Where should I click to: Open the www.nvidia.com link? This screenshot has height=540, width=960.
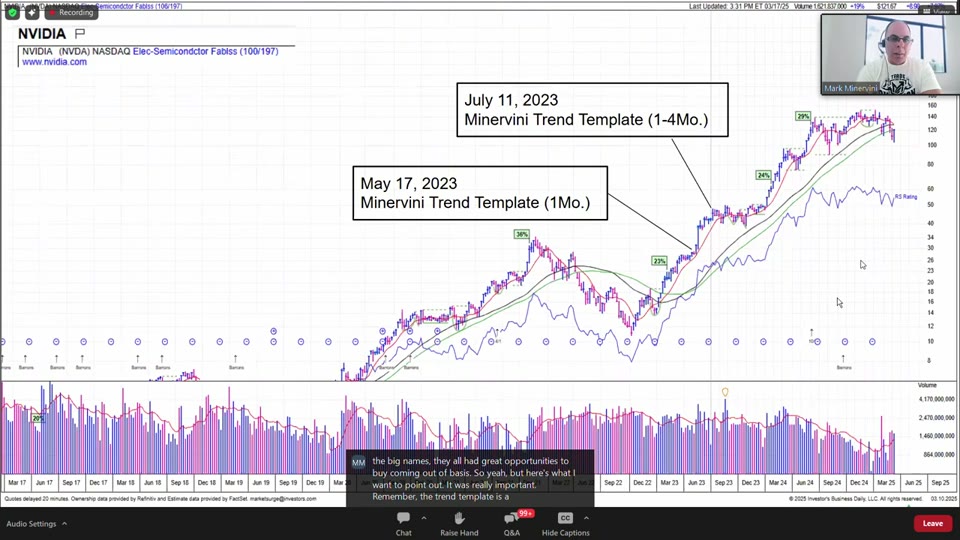(54, 62)
